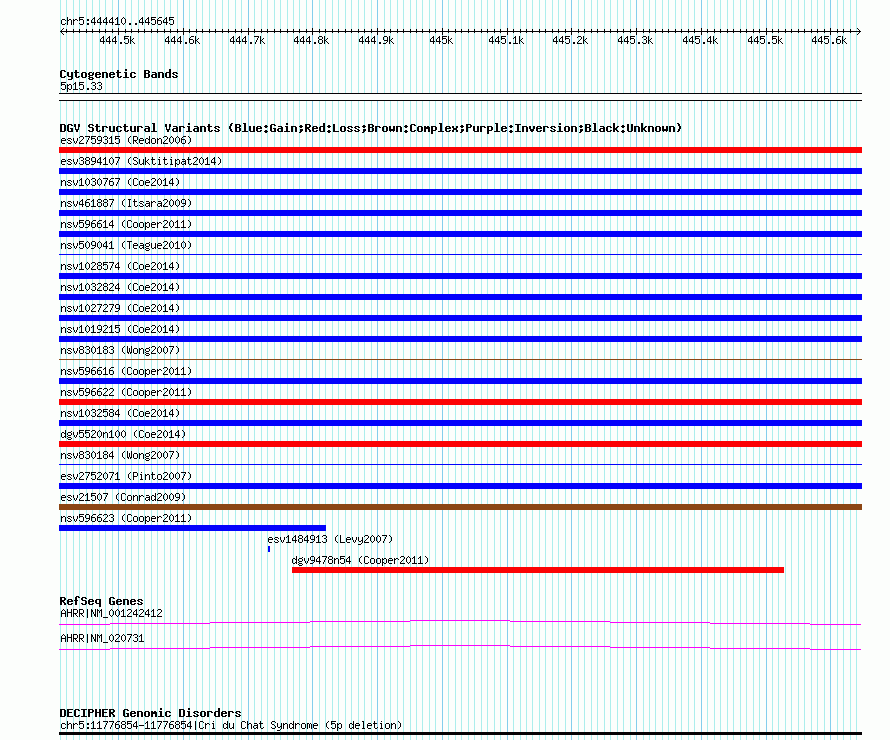Select the nsv596616 (Cooper2011) variant label
Viewport: 890px width, 740px height.
(x=126, y=371)
